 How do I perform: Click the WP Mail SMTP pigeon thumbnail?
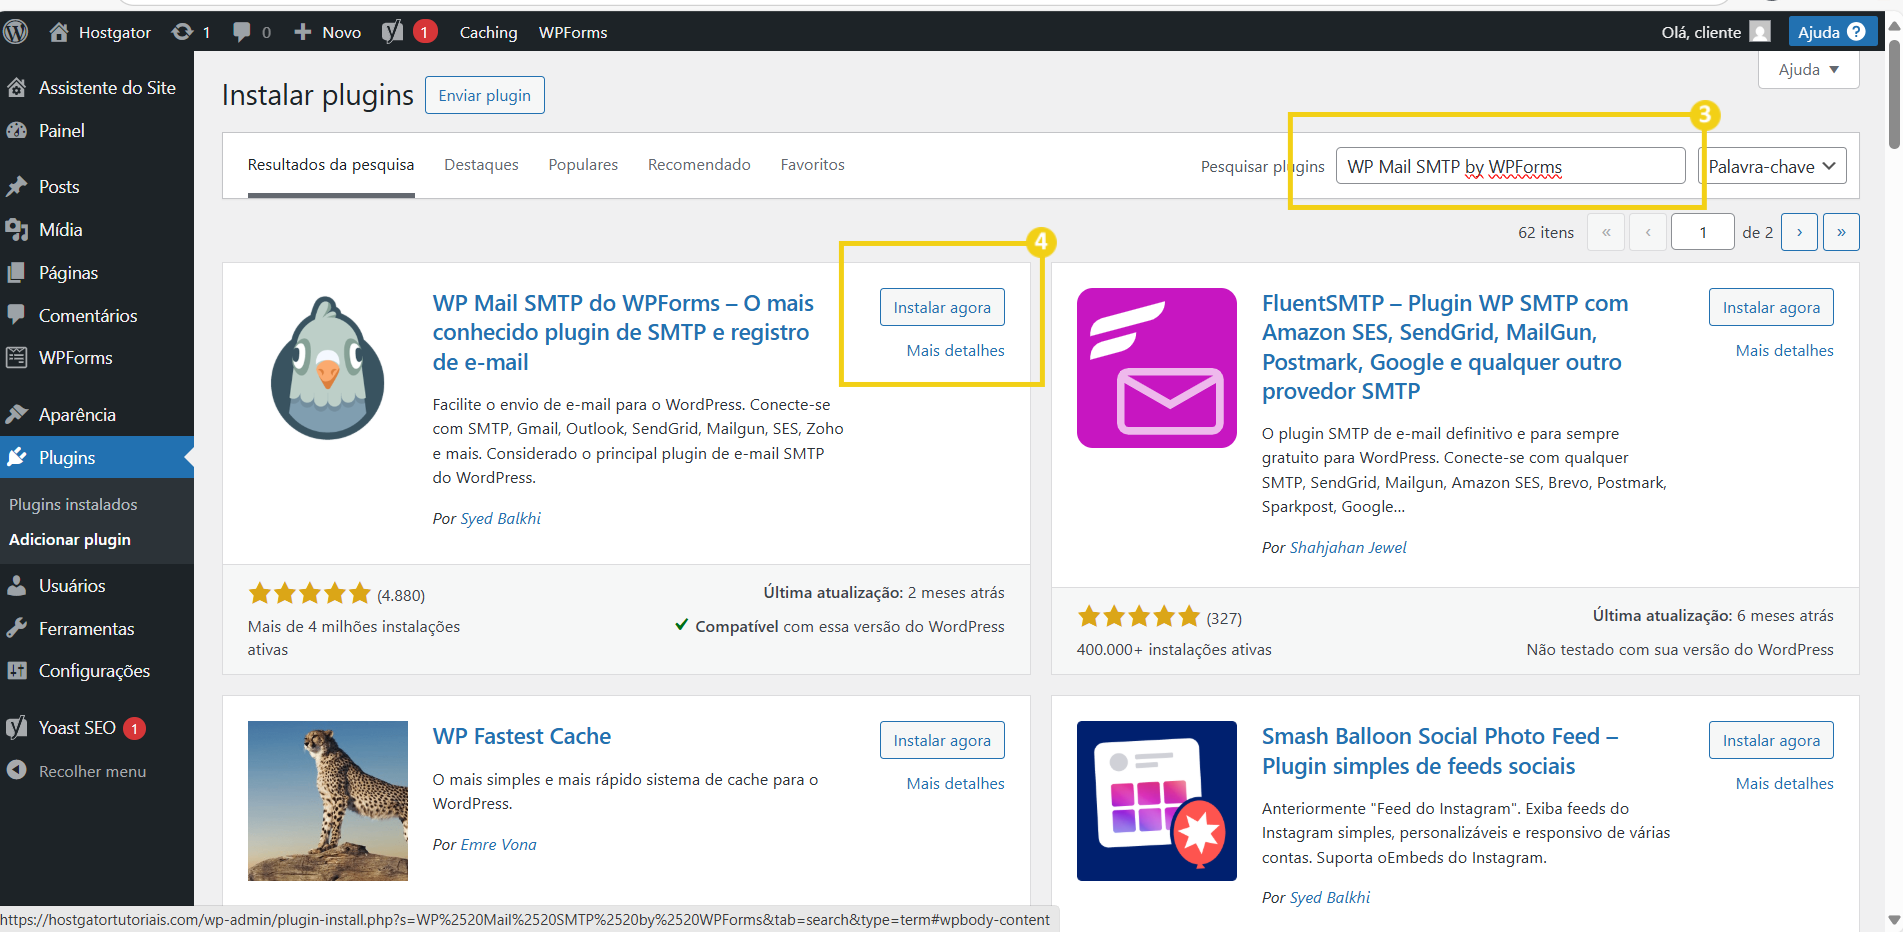pyautogui.click(x=328, y=368)
